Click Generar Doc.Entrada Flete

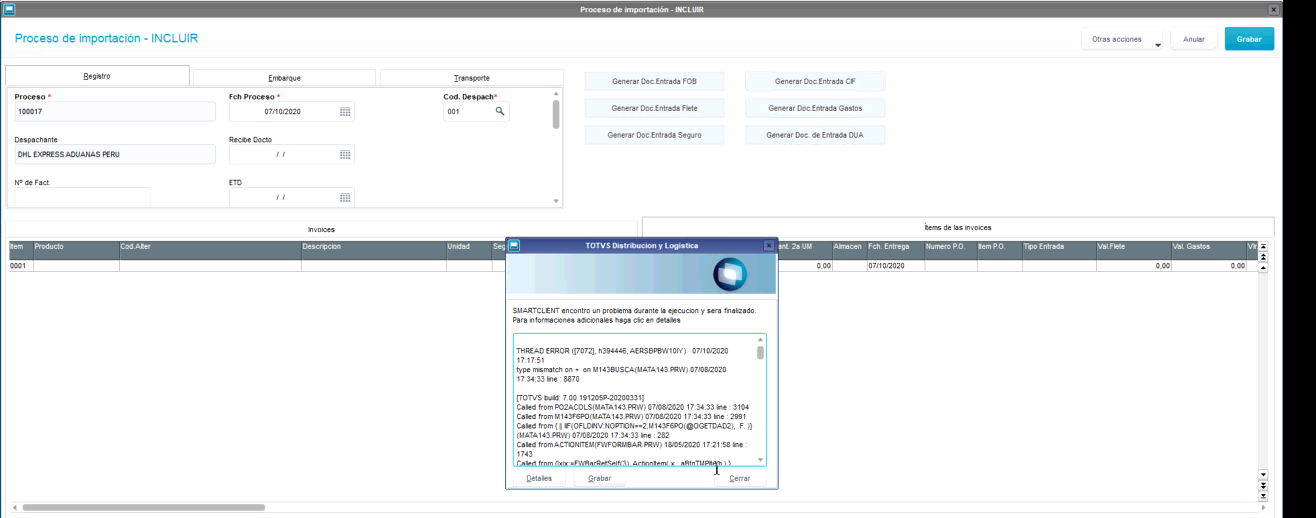pyautogui.click(x=654, y=108)
